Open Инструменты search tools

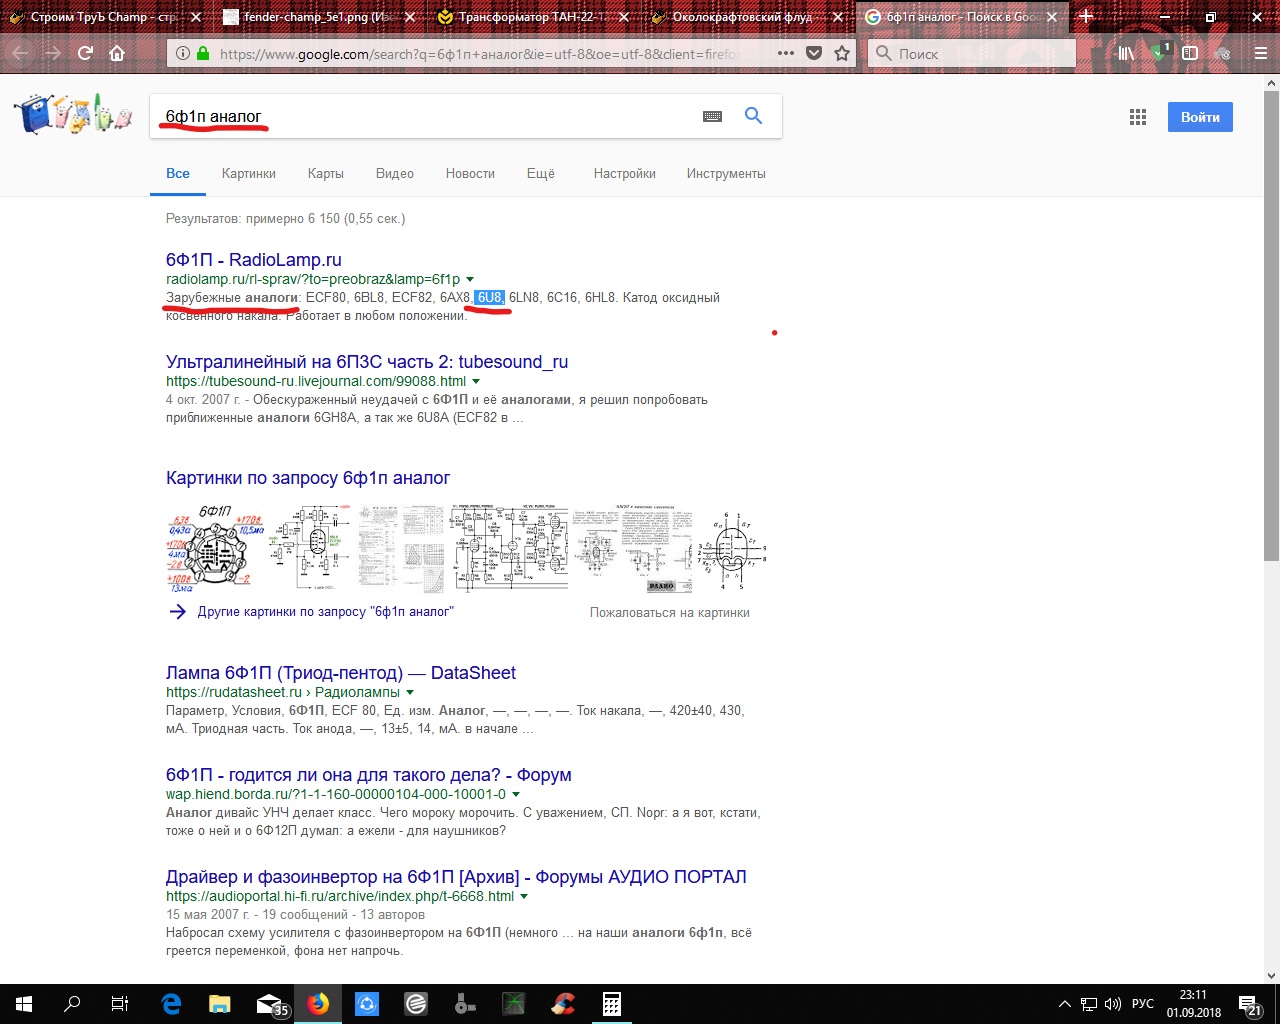(x=726, y=173)
